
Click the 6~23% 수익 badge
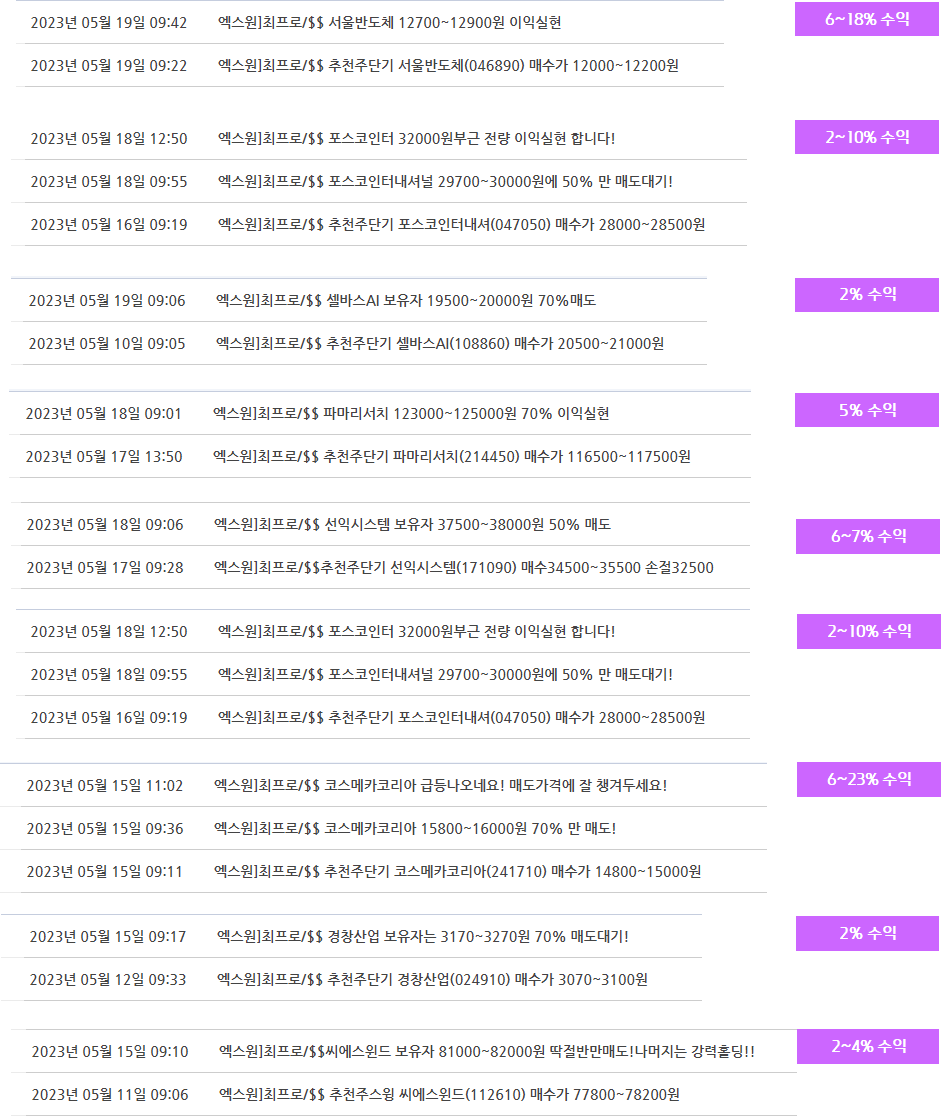click(x=869, y=779)
